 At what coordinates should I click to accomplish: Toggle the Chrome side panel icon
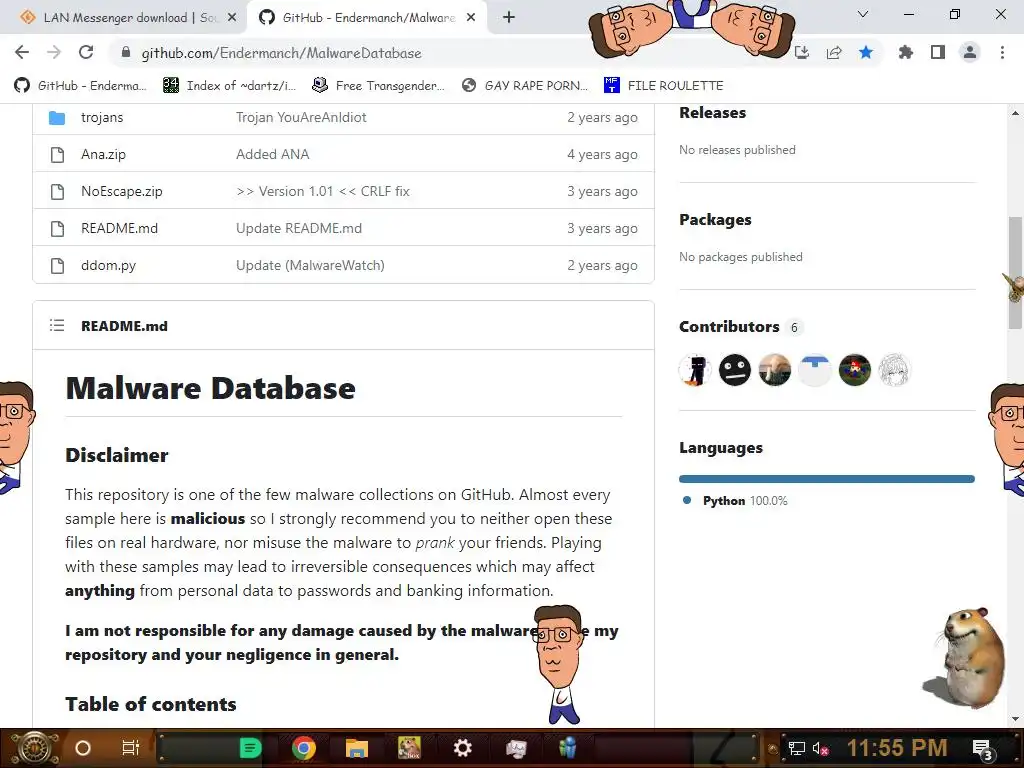938,52
